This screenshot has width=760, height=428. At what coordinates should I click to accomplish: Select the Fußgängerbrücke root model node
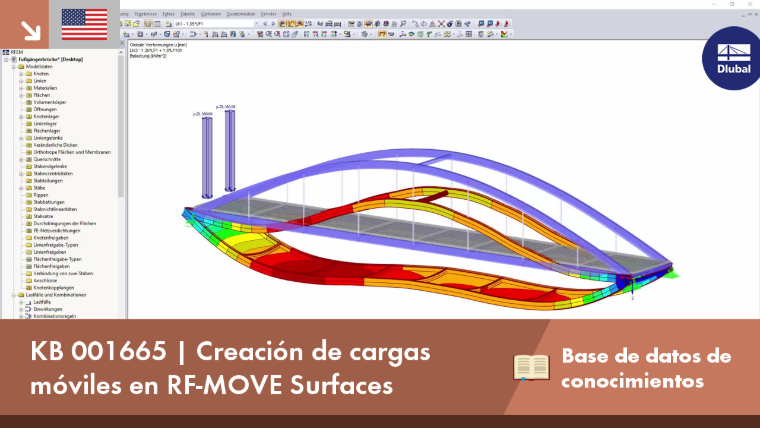pos(50,59)
